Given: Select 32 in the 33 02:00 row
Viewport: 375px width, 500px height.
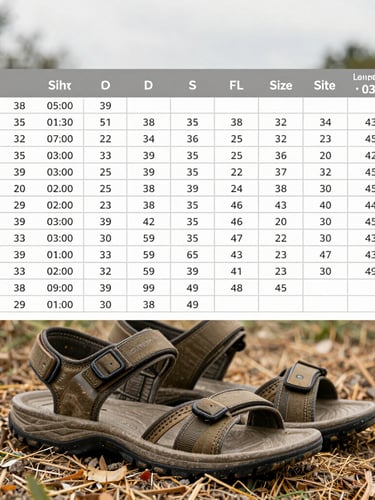Looking at the screenshot, I should point(105,271).
